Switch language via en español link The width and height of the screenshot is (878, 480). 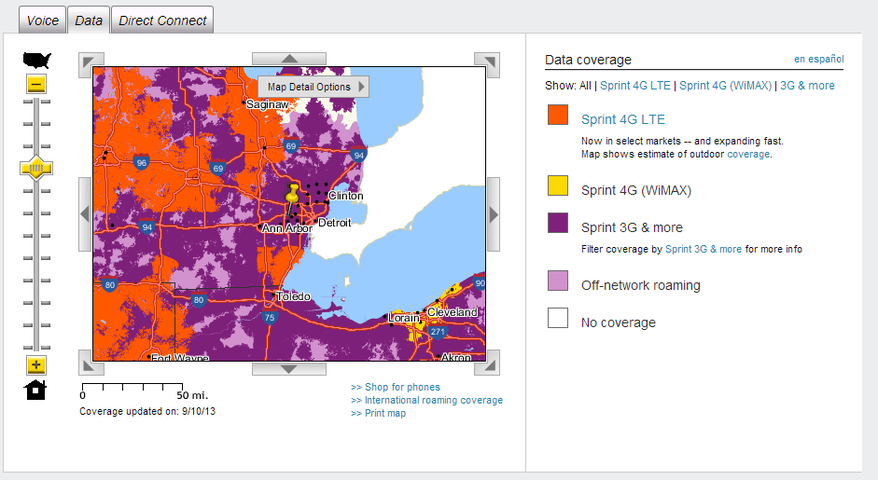click(x=819, y=59)
